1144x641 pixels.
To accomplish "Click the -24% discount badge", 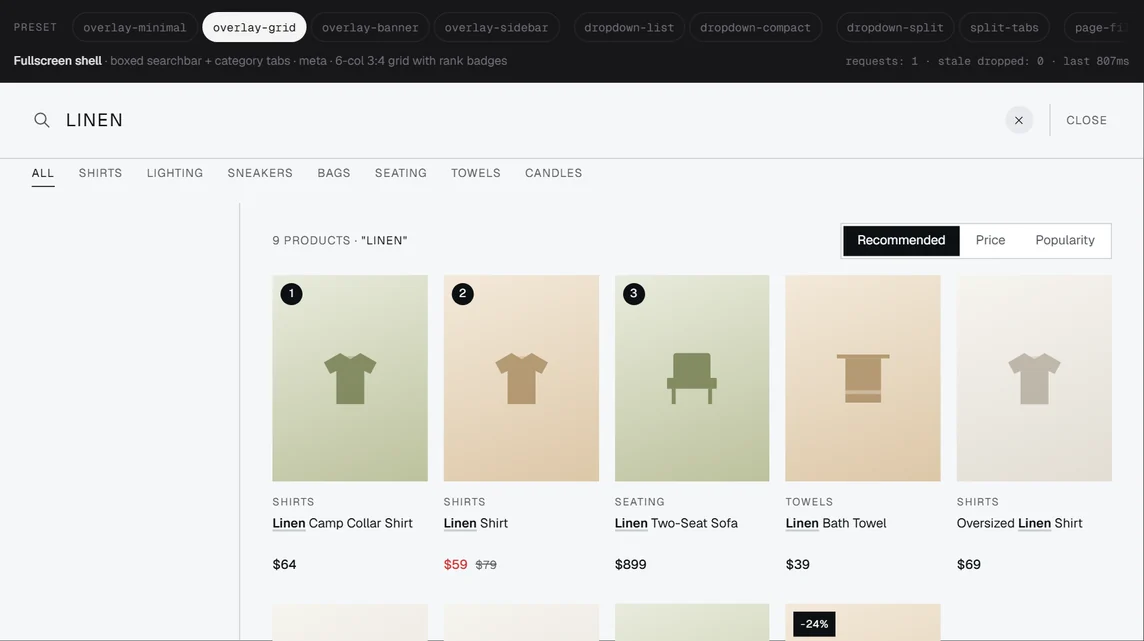I will pyautogui.click(x=813, y=624).
